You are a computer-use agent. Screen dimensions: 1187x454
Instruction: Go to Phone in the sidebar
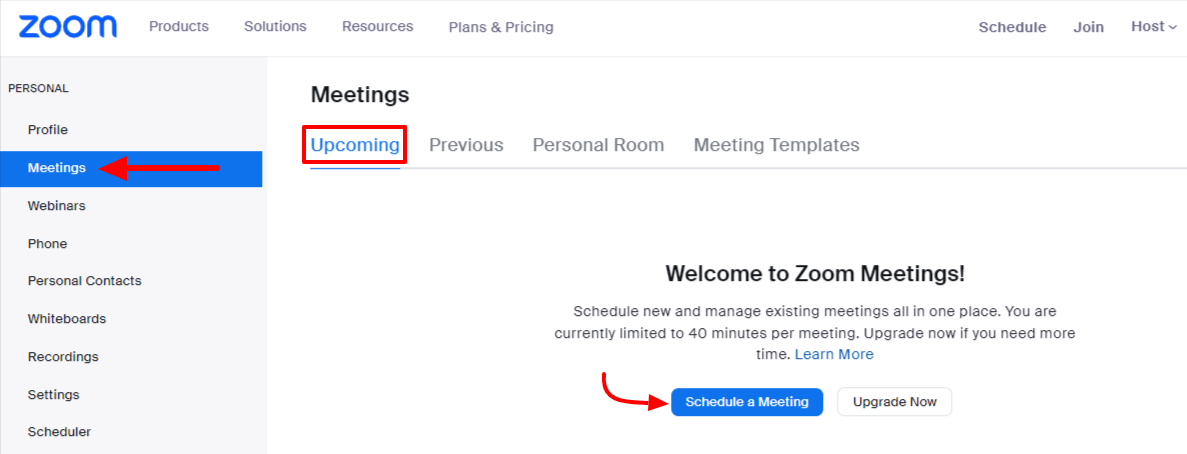[x=48, y=244]
